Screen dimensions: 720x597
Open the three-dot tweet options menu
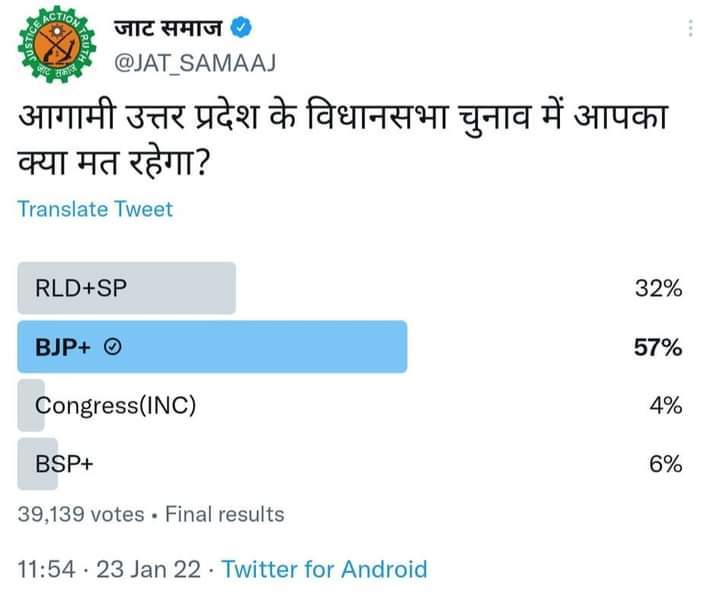tap(690, 28)
